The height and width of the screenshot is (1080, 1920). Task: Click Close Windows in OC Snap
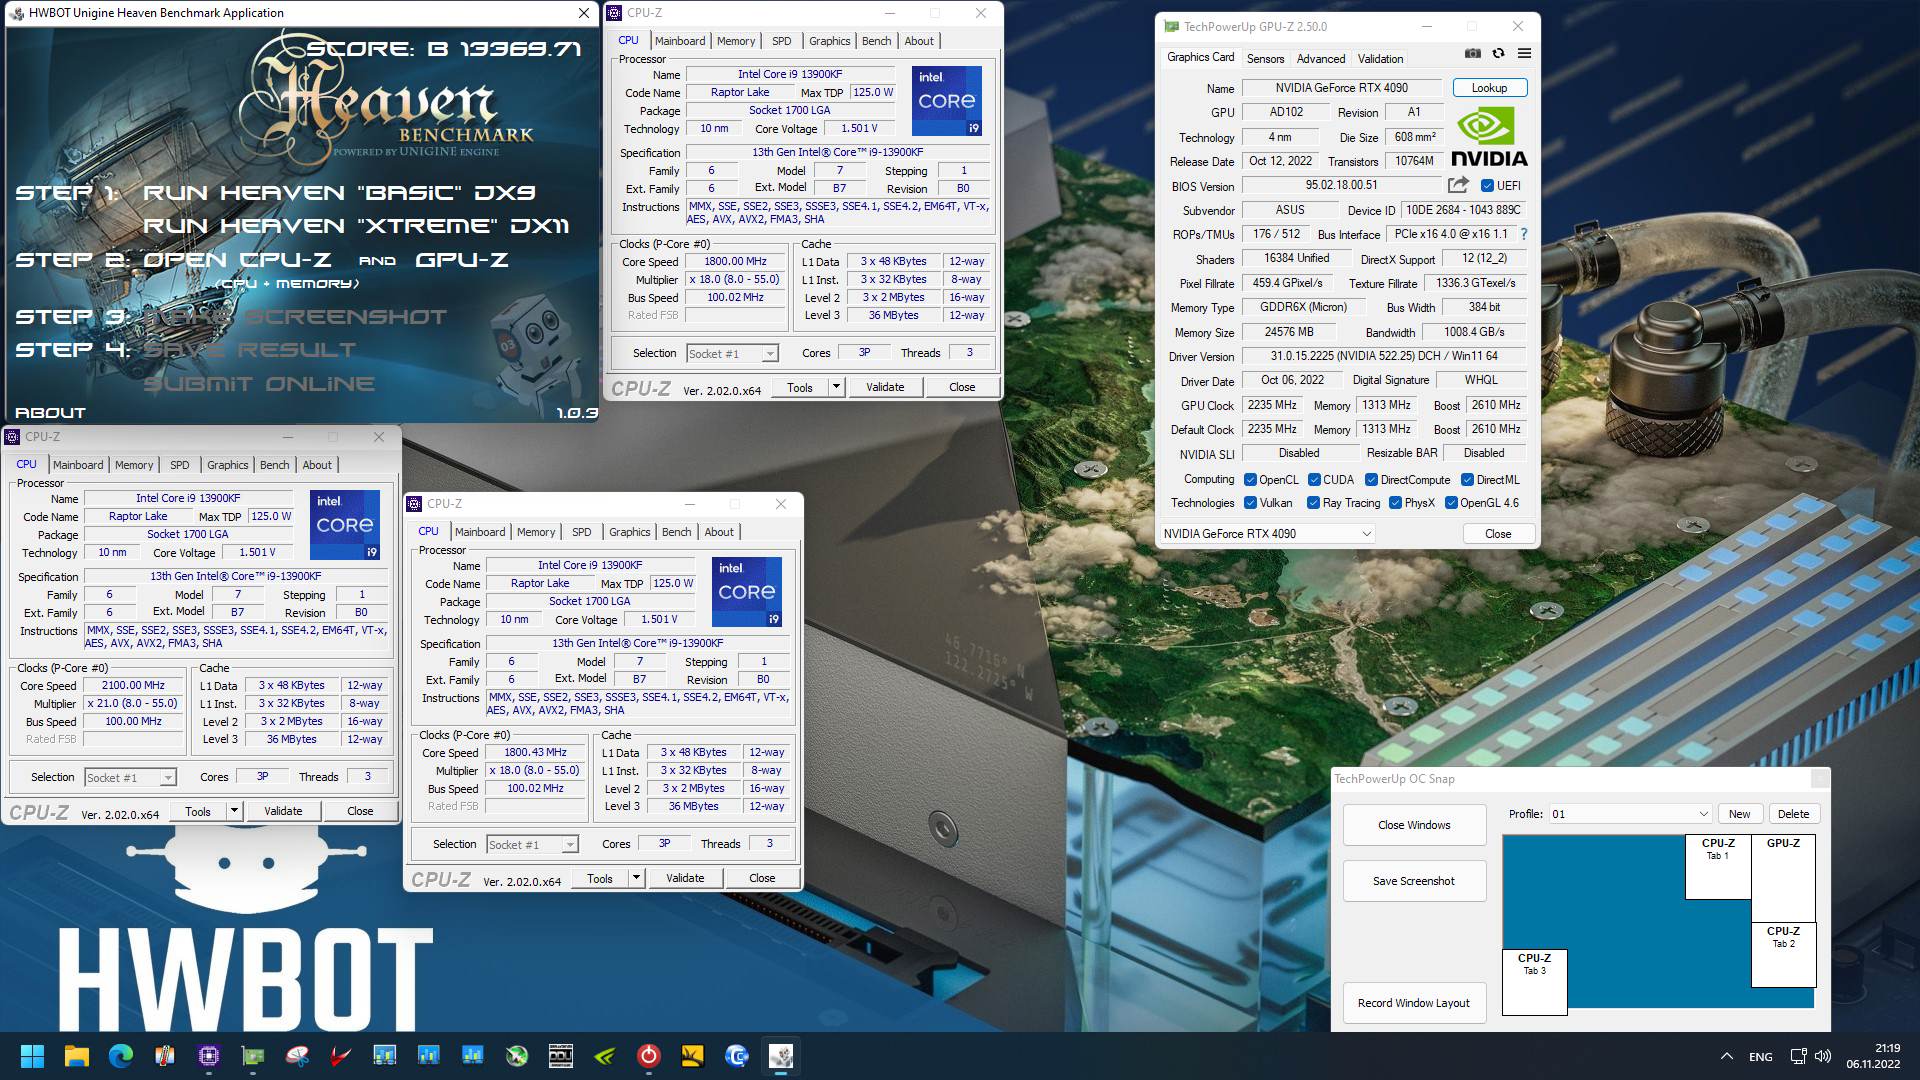[1414, 825]
